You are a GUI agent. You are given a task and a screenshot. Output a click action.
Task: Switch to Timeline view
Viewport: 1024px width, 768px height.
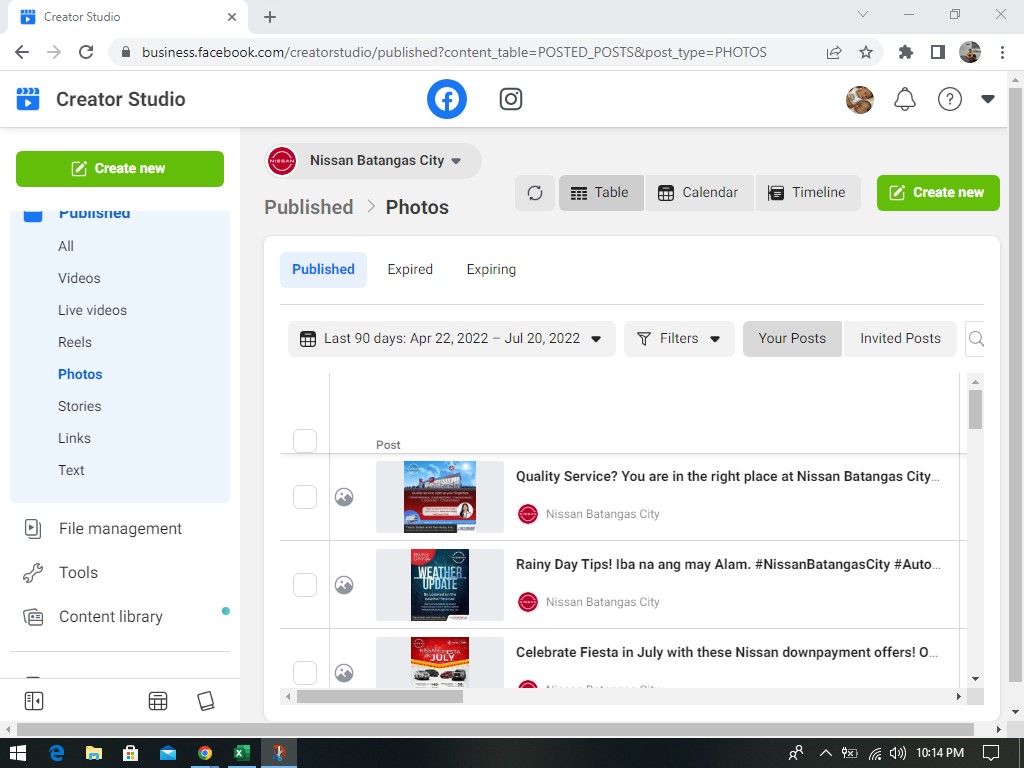[807, 193]
